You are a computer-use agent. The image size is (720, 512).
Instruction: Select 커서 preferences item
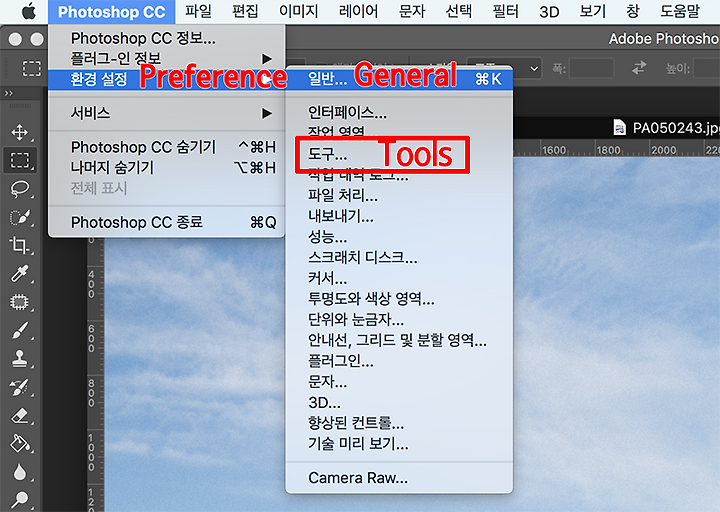[x=399, y=278]
